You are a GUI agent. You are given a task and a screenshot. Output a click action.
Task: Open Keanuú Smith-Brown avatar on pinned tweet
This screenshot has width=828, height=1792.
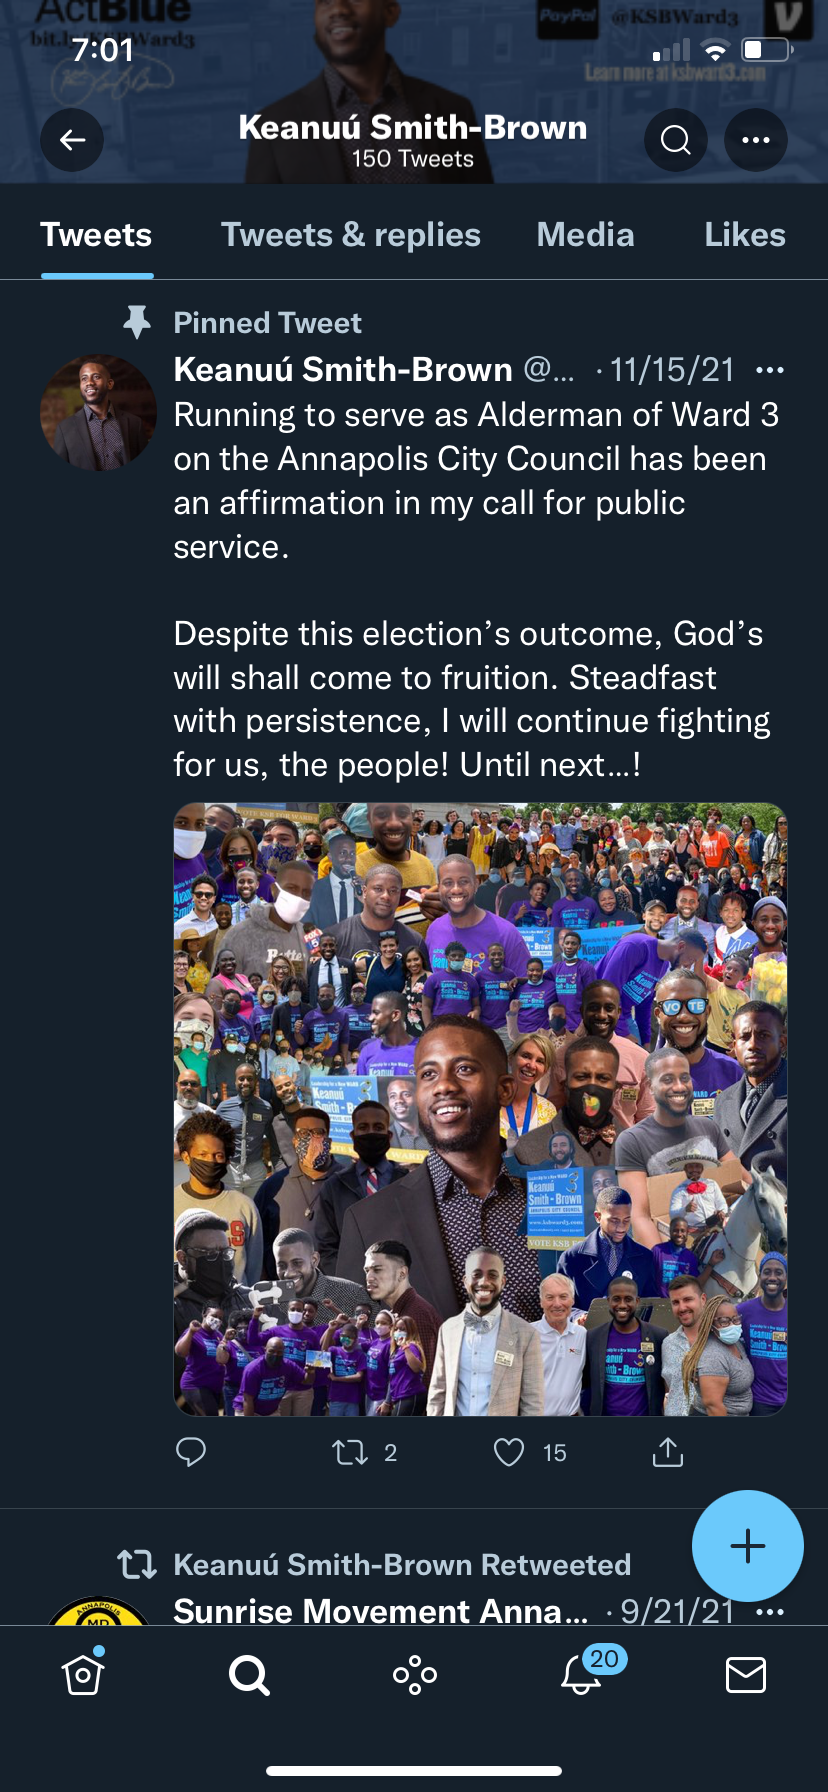pos(98,412)
